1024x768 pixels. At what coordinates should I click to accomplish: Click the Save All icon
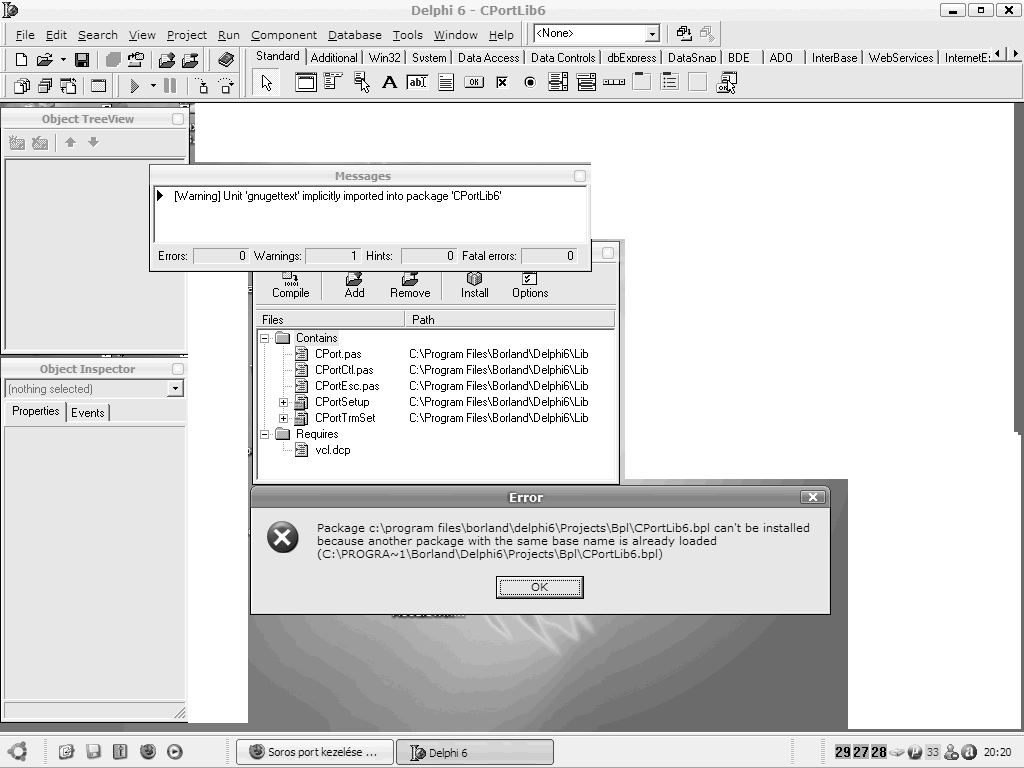pyautogui.click(x=113, y=60)
